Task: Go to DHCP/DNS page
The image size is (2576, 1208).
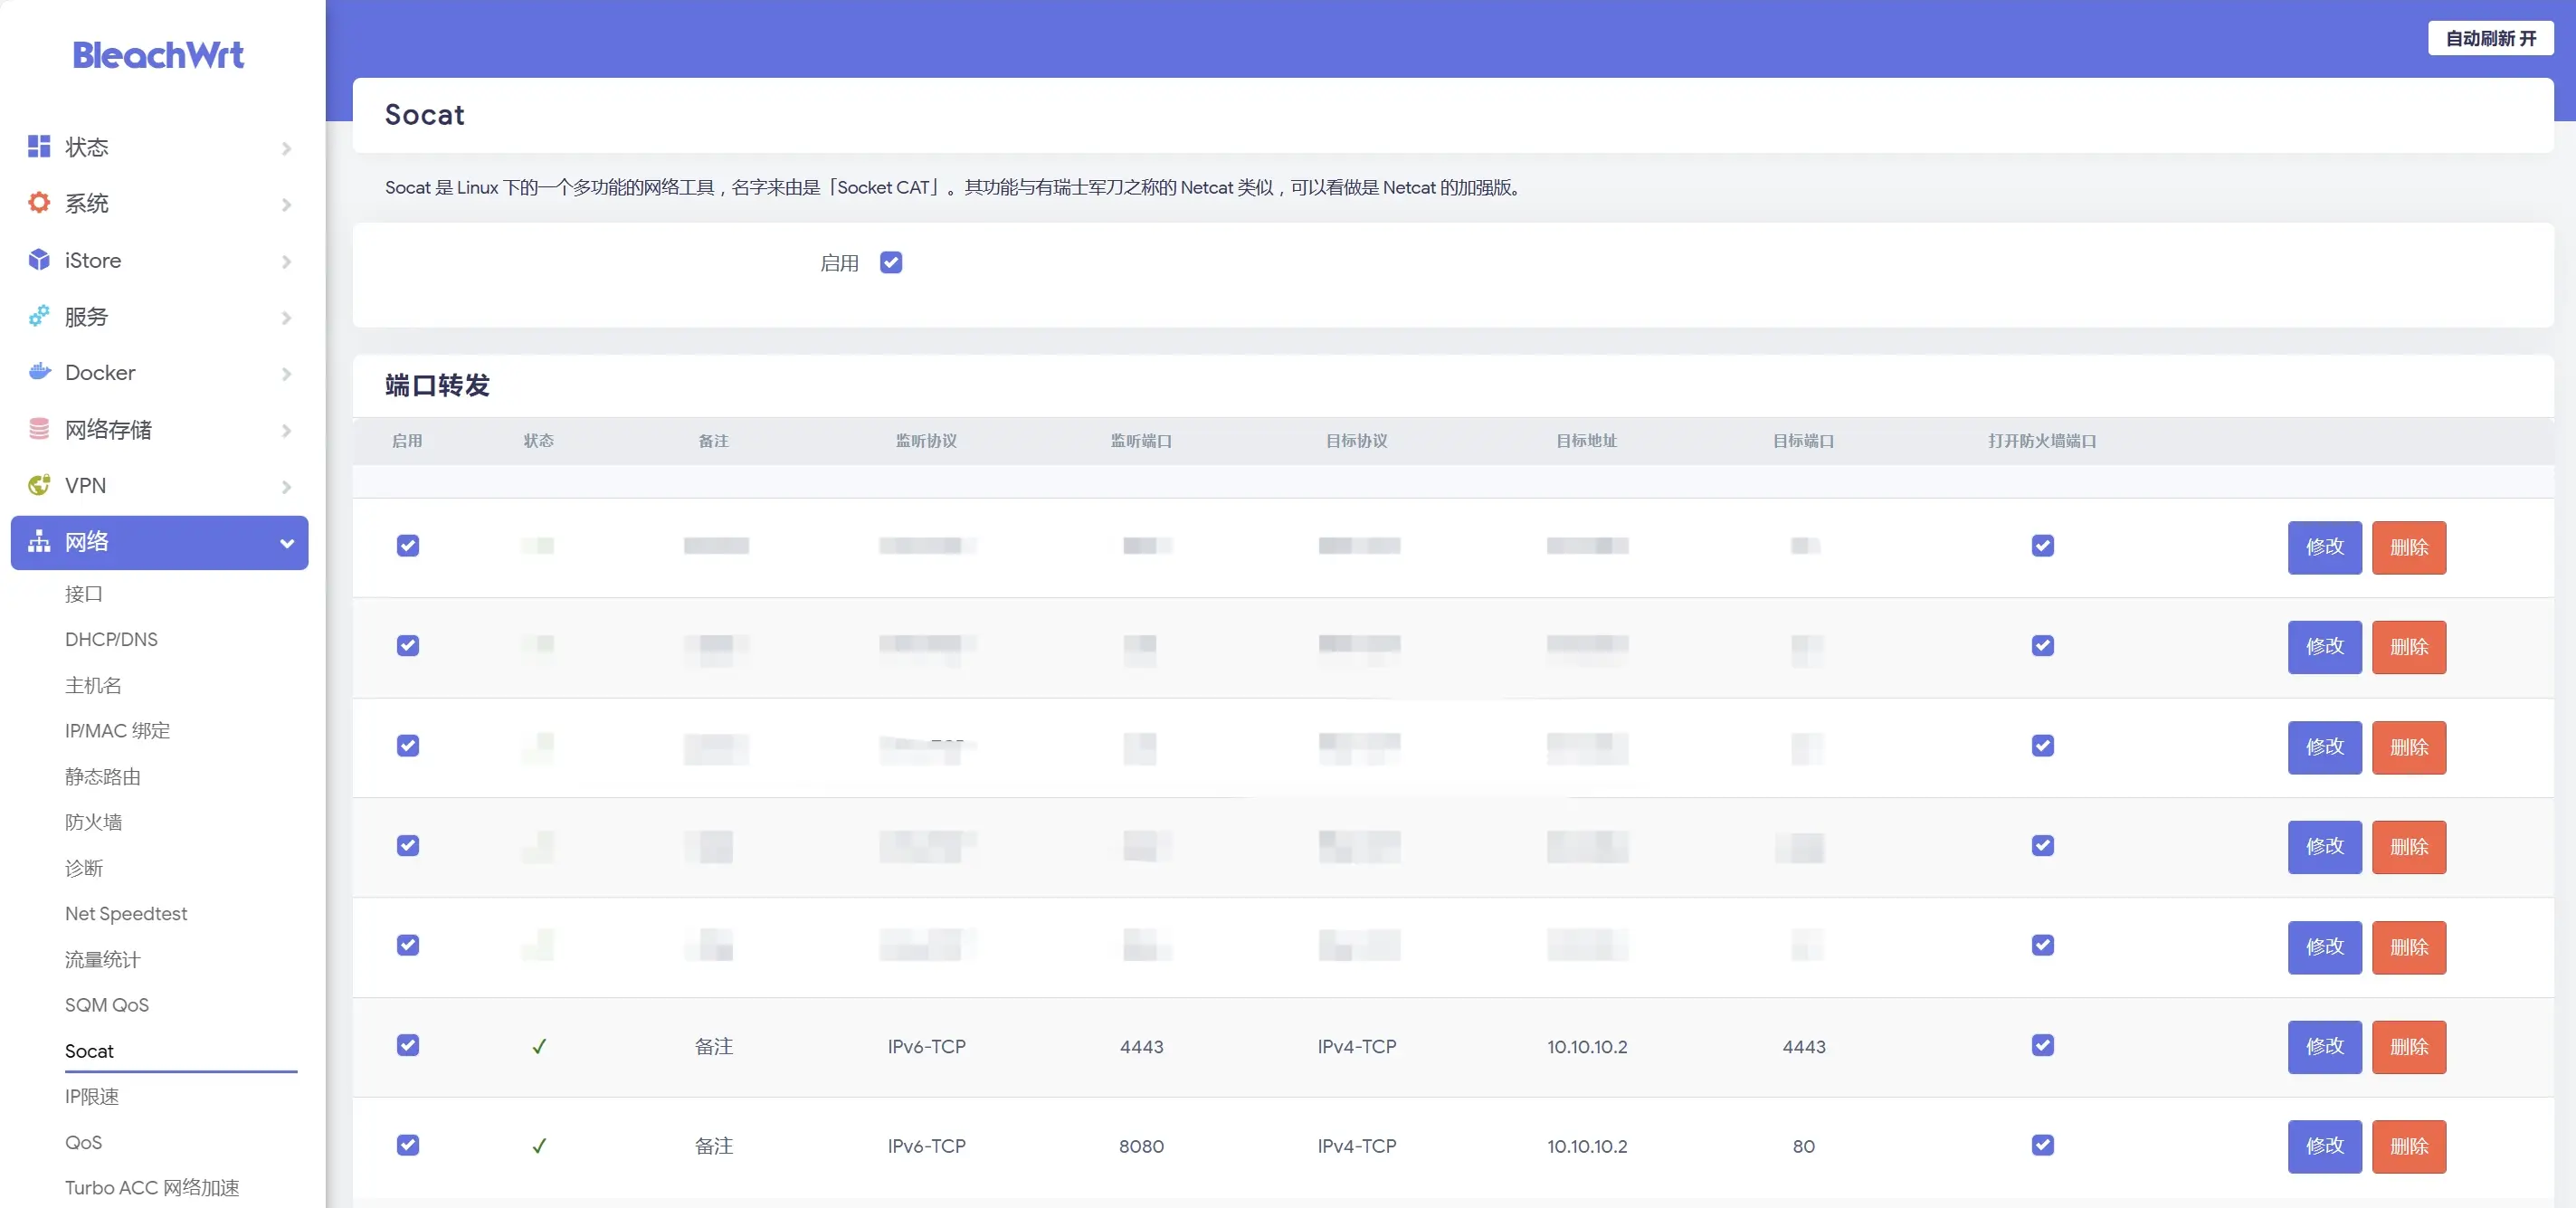Action: tap(111, 639)
